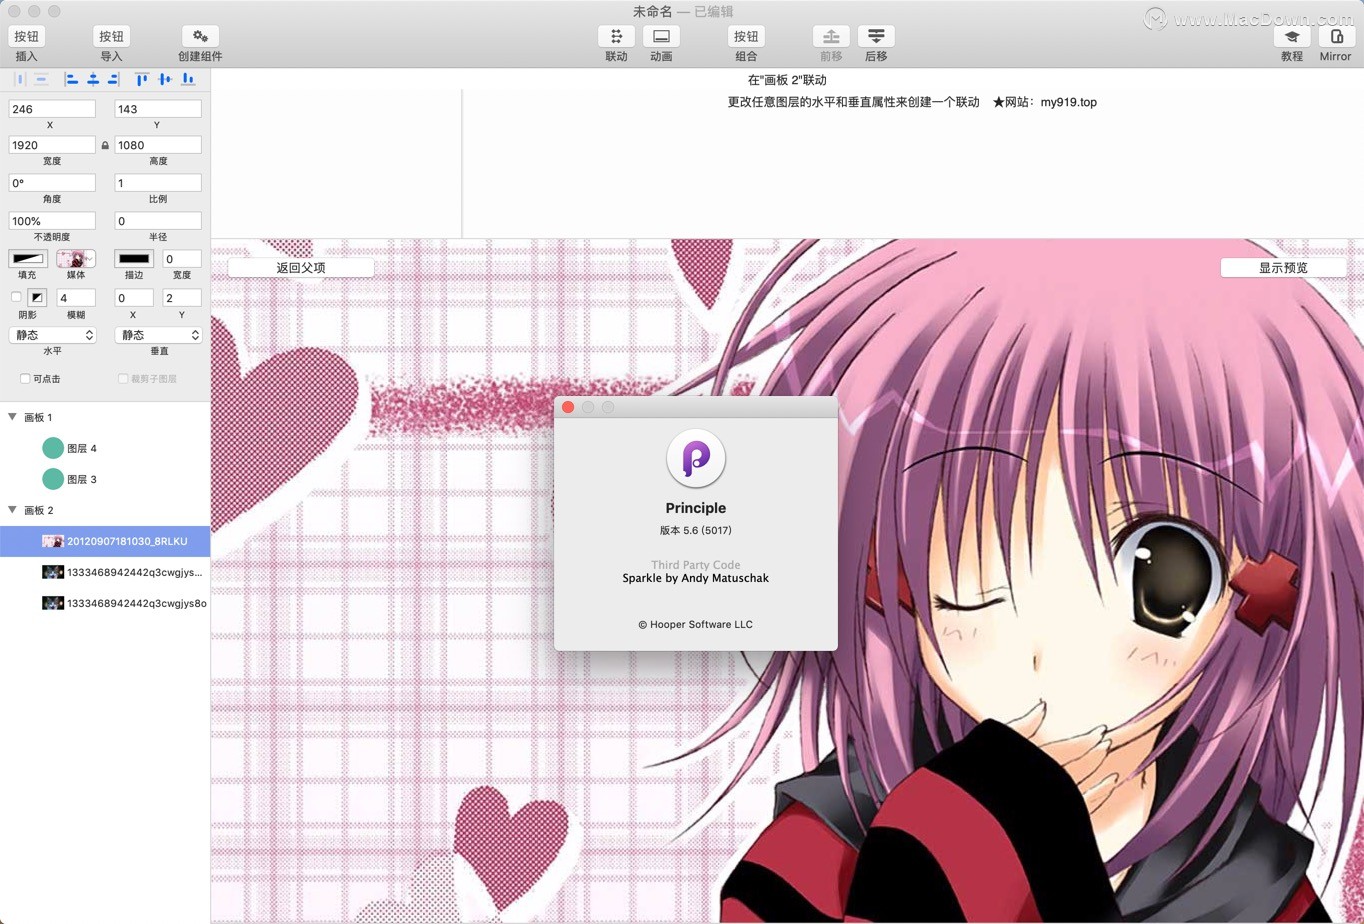Collapse the 画板 2 disclosure triangle
Viewport: 1364px width, 924px height.
click(x=12, y=510)
